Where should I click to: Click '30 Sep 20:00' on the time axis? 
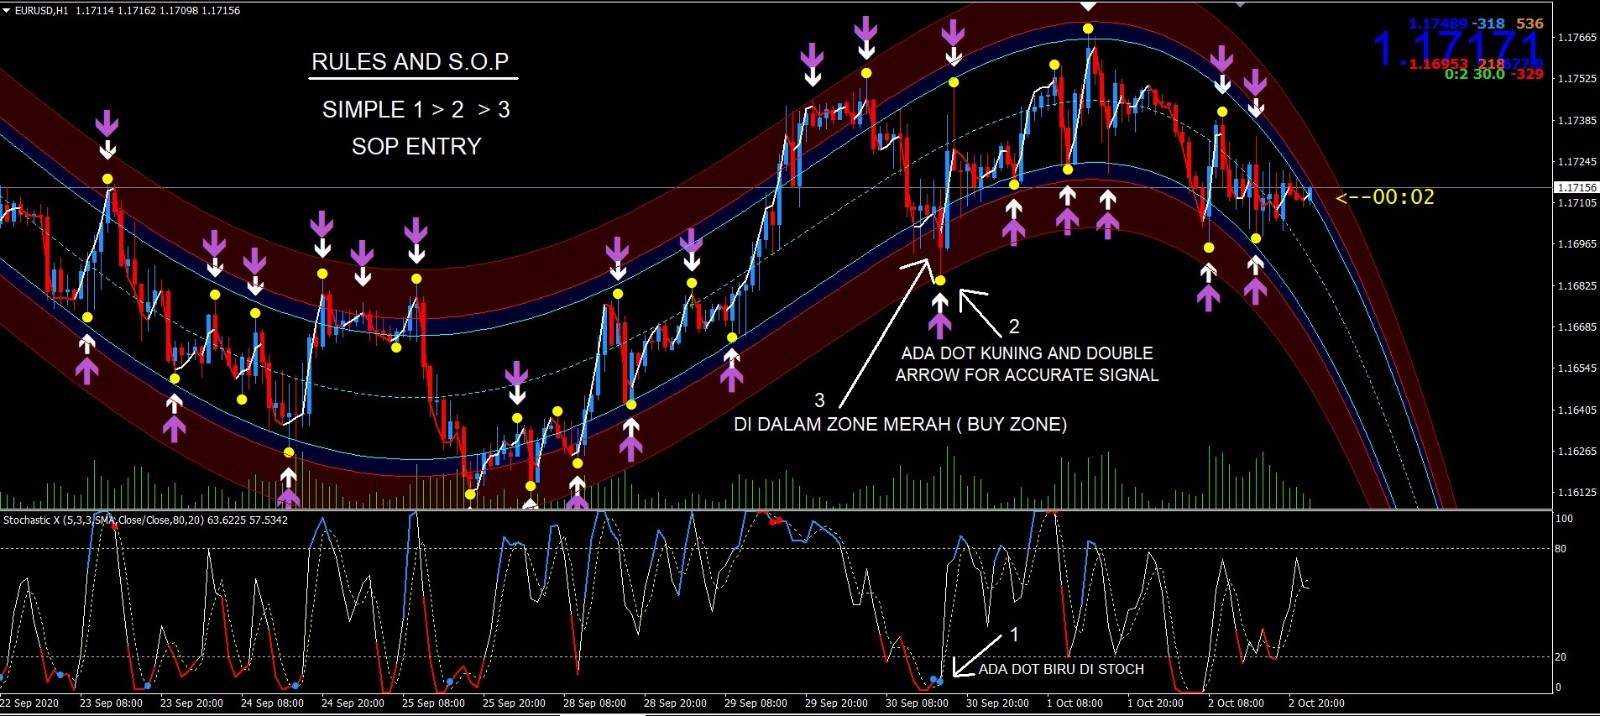[998, 704]
